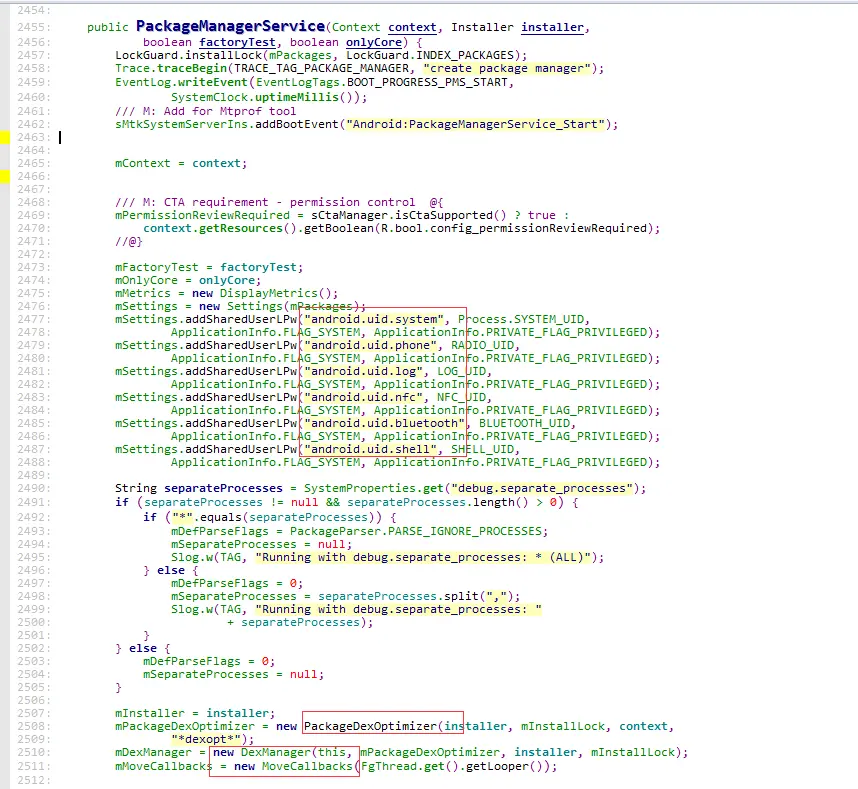Screen dimensions: 858x789
Task: Click sCtaManager.isCtaSupported() call
Action: point(408,215)
